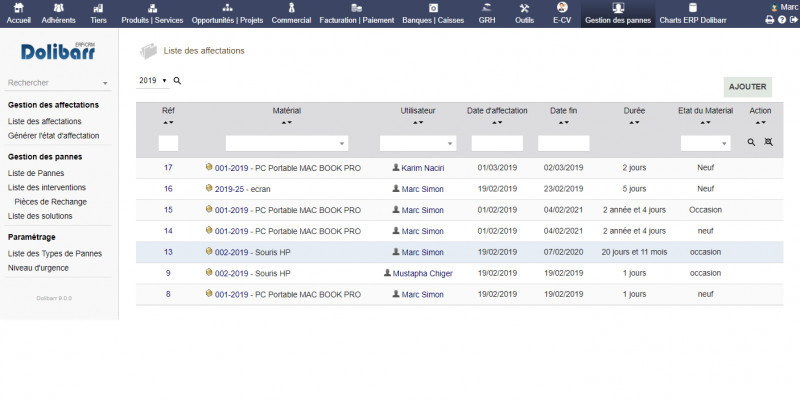Open the GRH menu

pyautogui.click(x=486, y=13)
